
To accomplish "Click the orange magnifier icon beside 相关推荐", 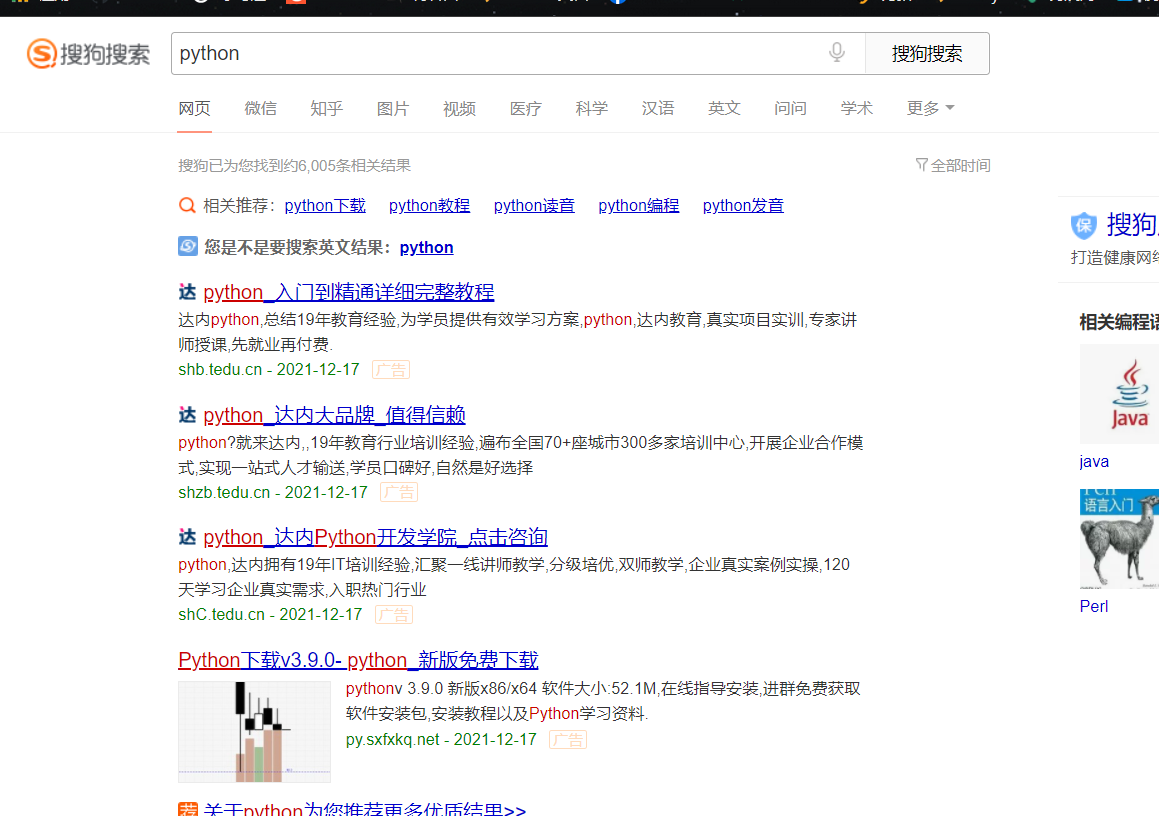I will coord(188,205).
